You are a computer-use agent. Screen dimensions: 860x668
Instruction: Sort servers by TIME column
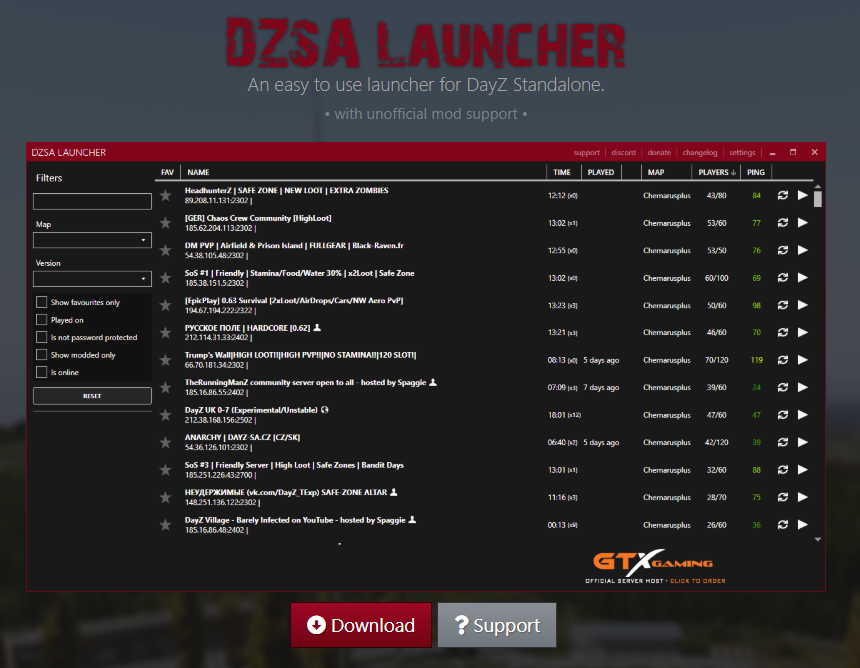coord(562,172)
